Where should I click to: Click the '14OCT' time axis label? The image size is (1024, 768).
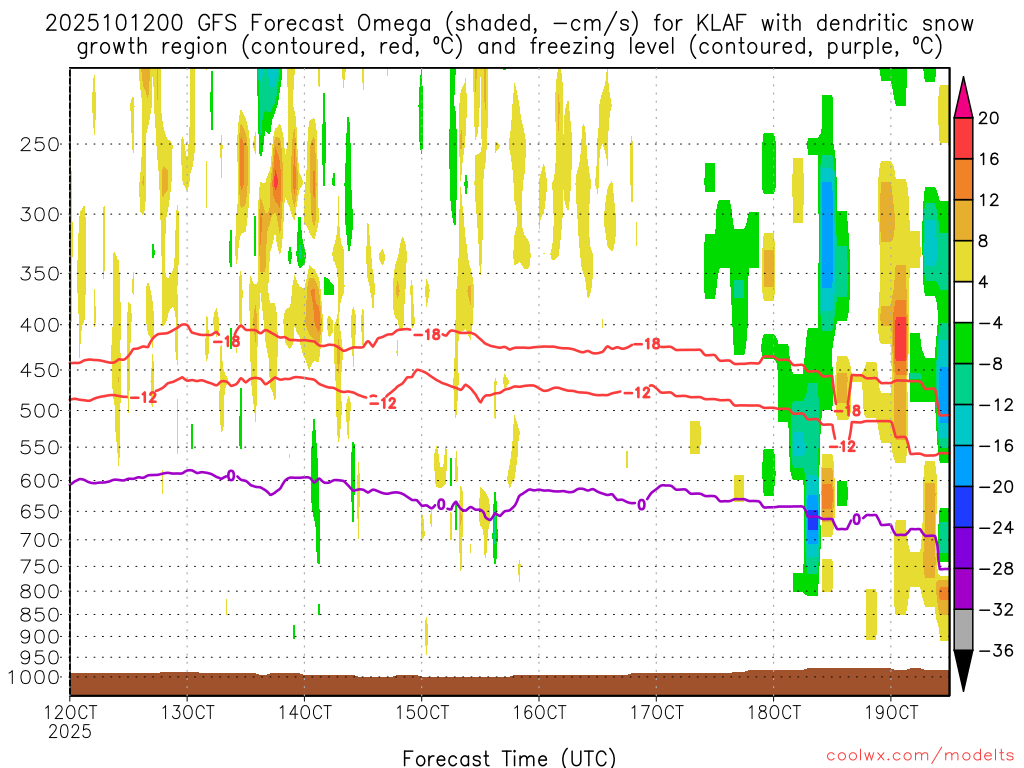click(304, 712)
